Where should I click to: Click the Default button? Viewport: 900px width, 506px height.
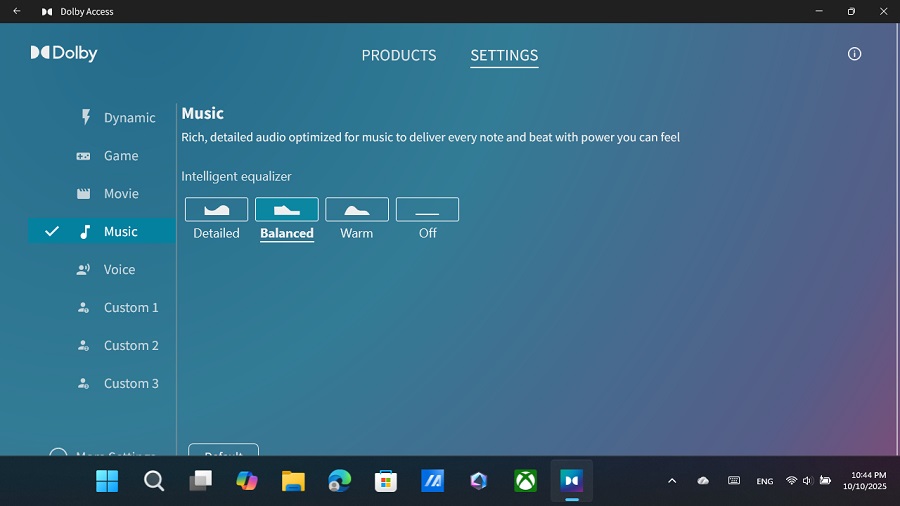pyautogui.click(x=223, y=452)
